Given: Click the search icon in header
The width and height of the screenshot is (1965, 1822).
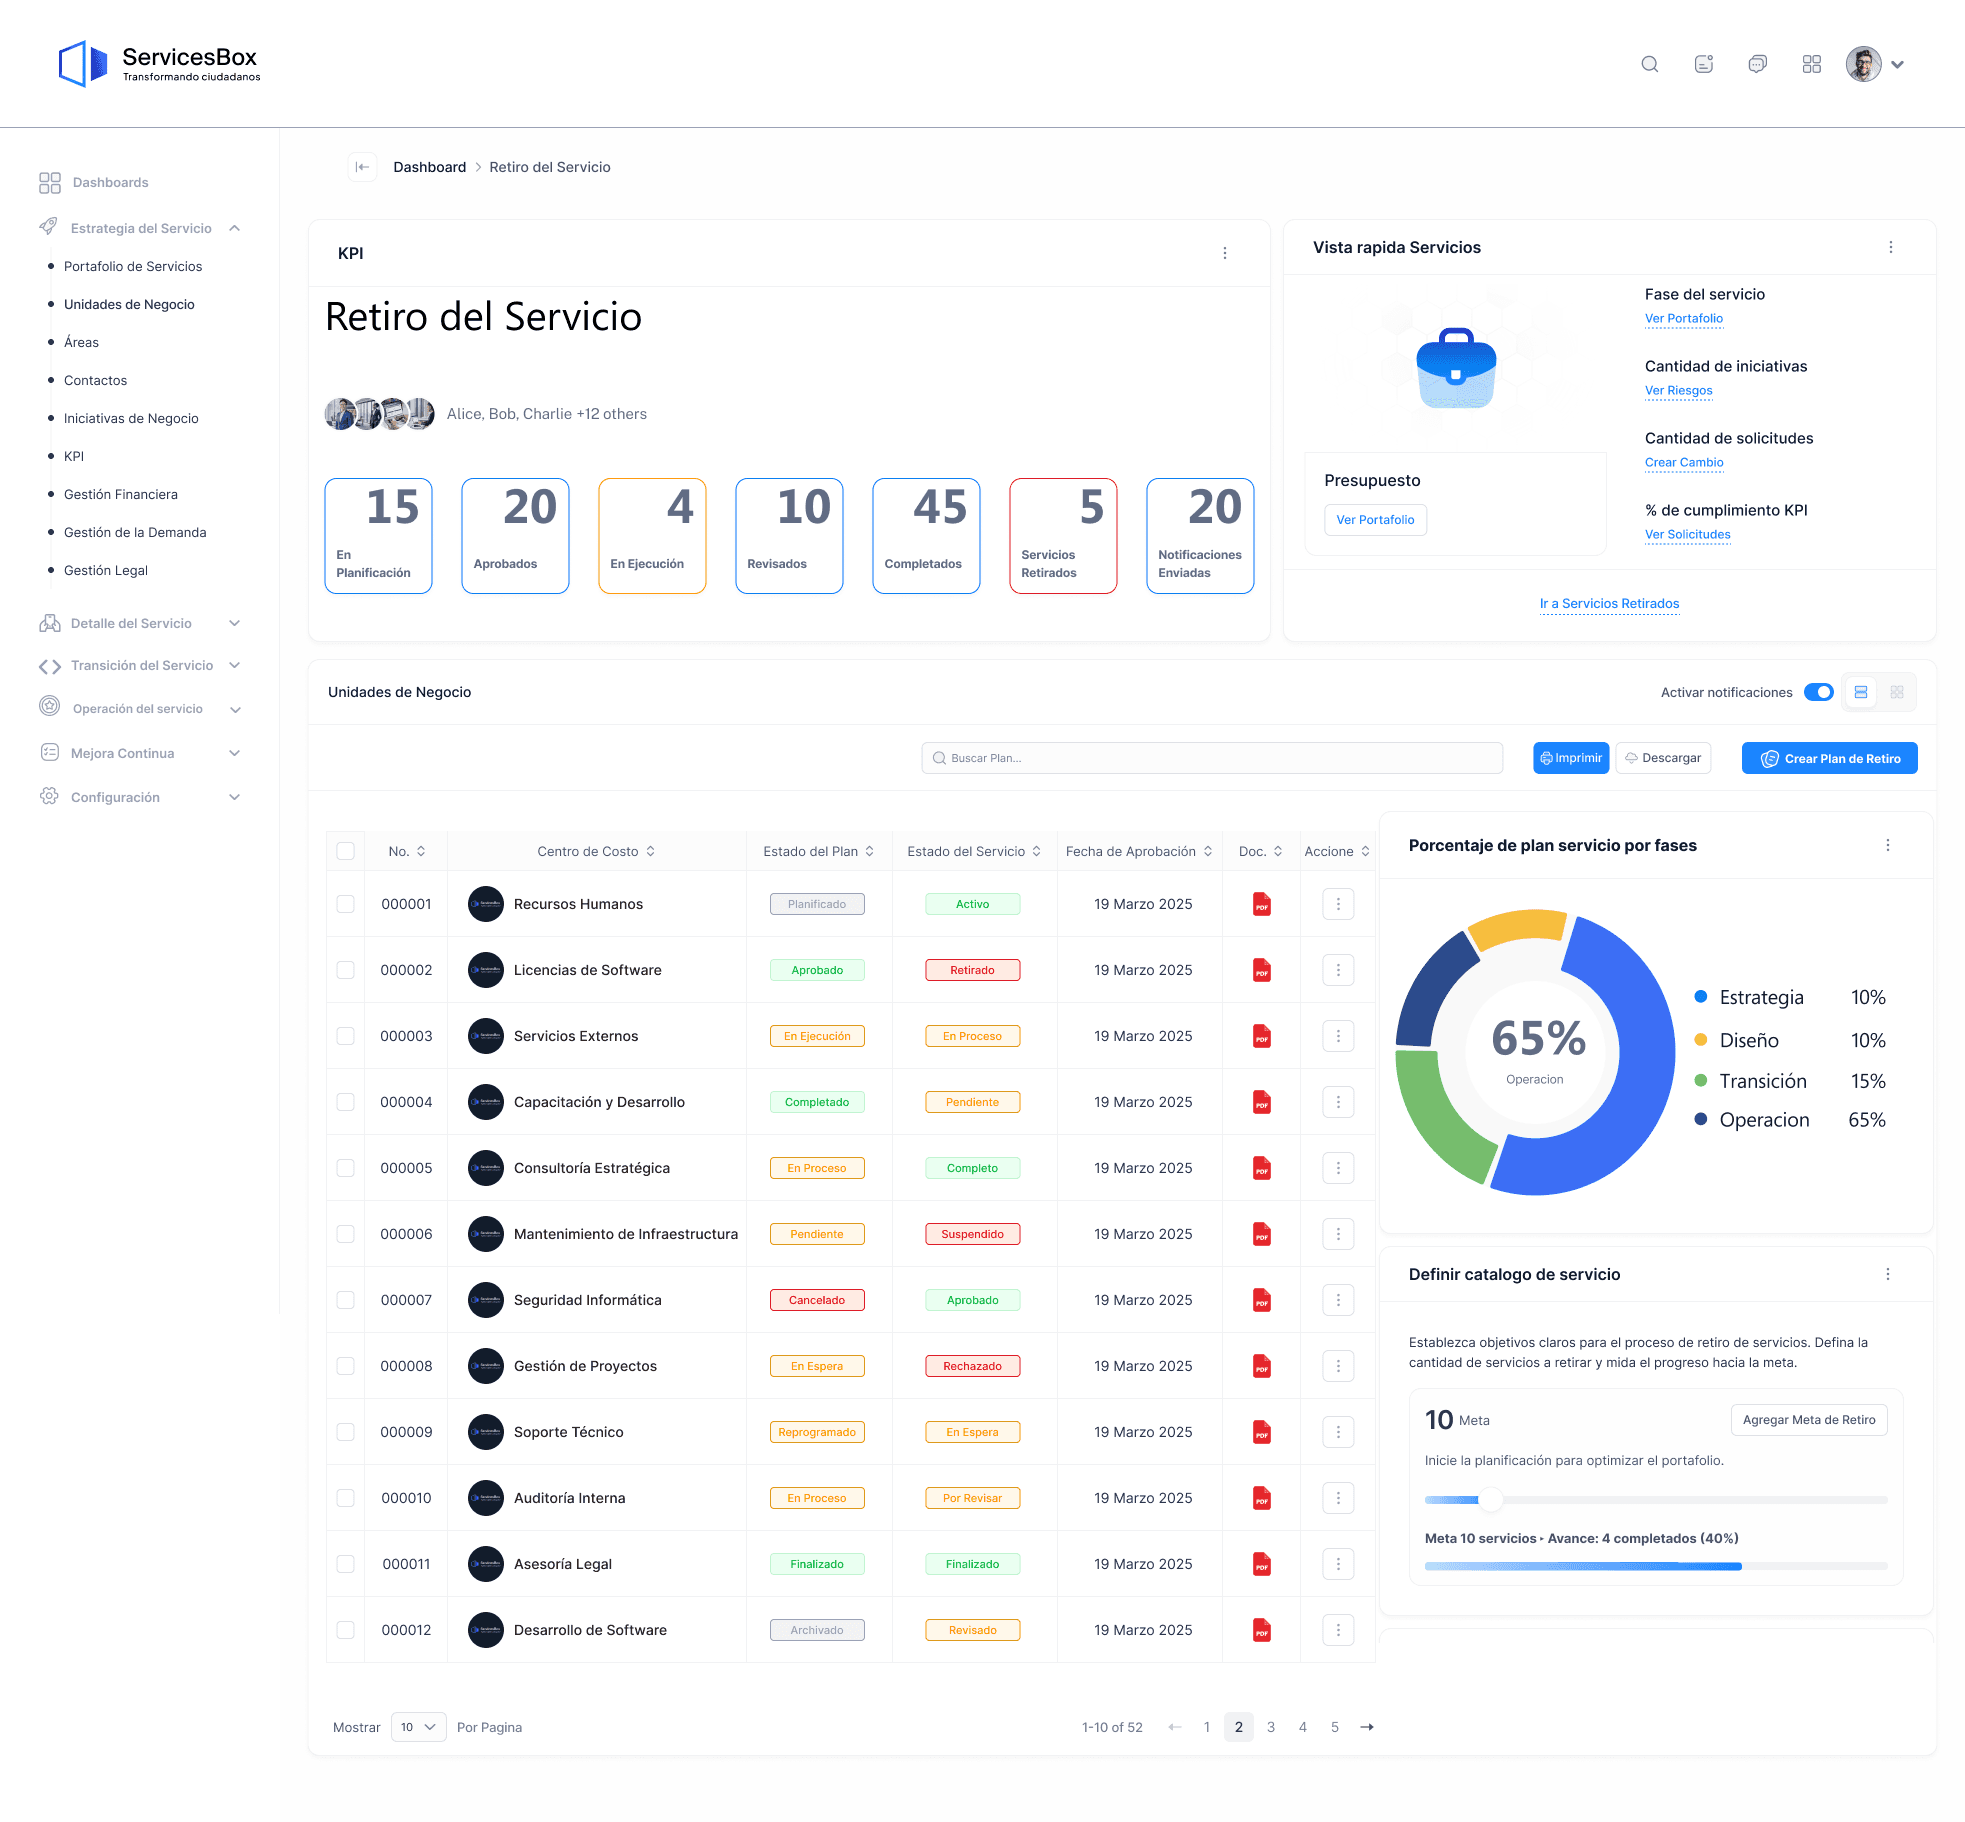Looking at the screenshot, I should coord(1650,65).
